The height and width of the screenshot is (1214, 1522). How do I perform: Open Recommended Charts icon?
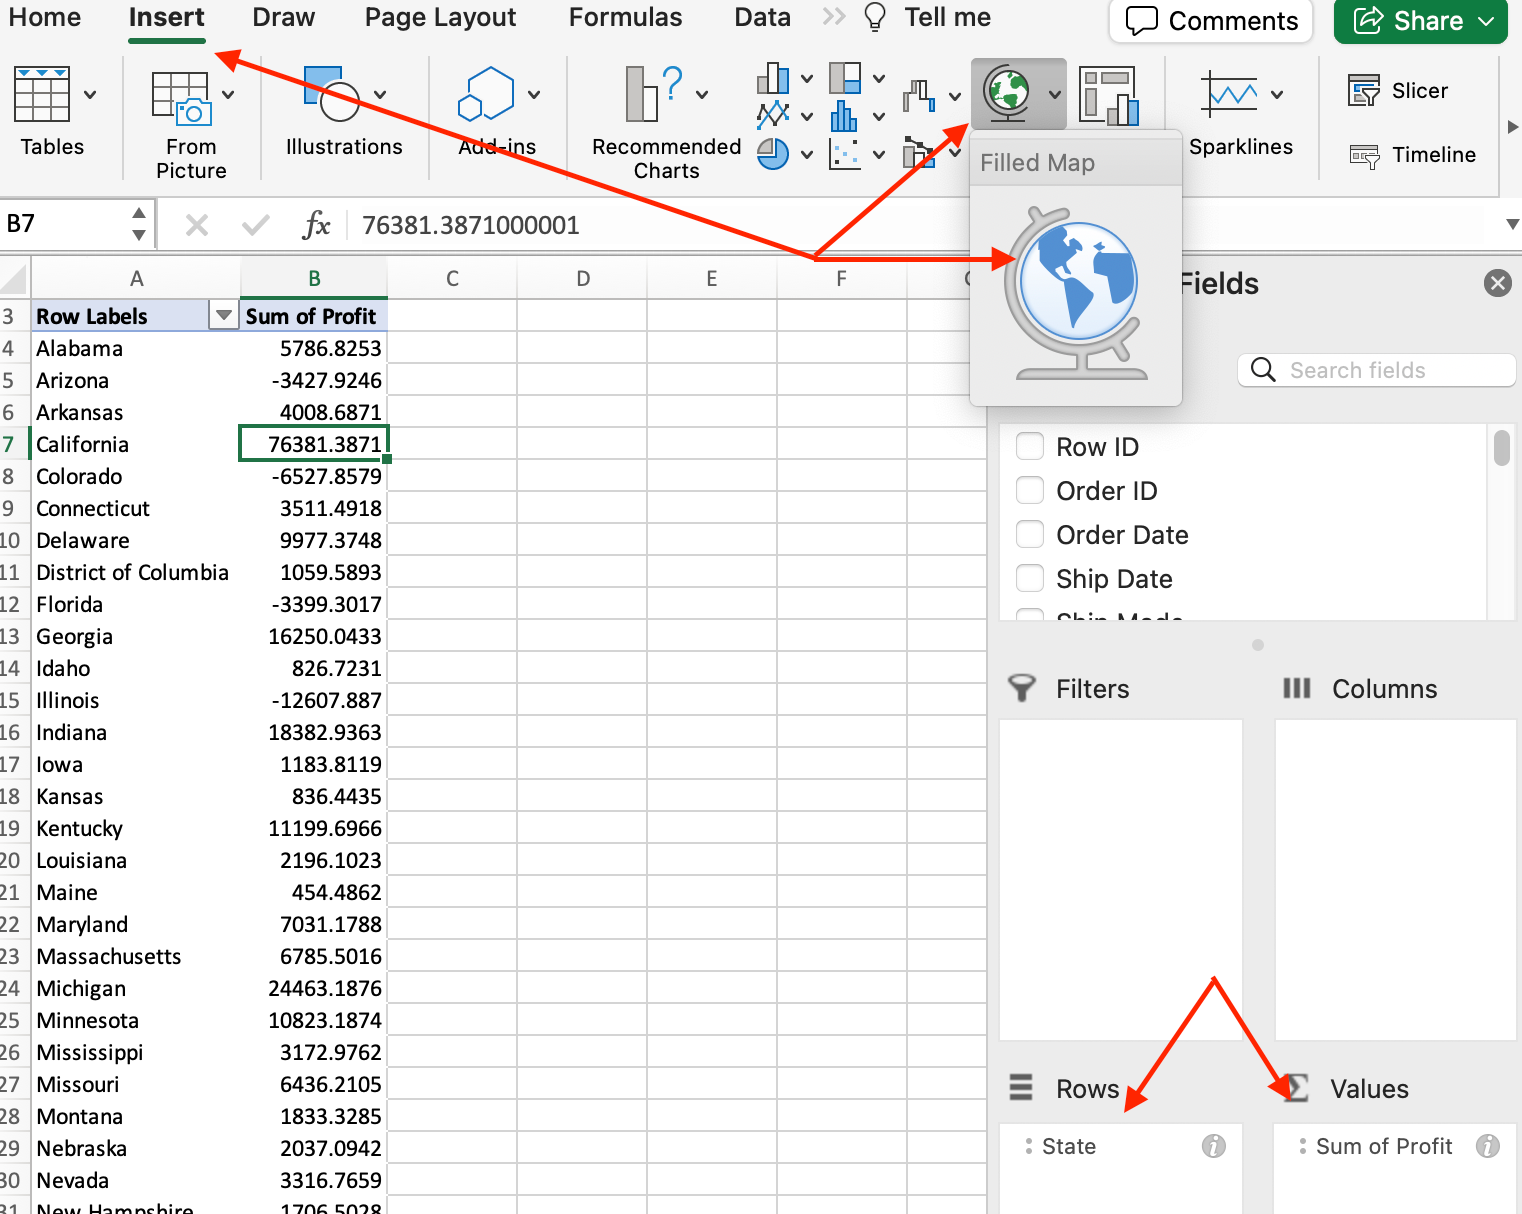[654, 94]
